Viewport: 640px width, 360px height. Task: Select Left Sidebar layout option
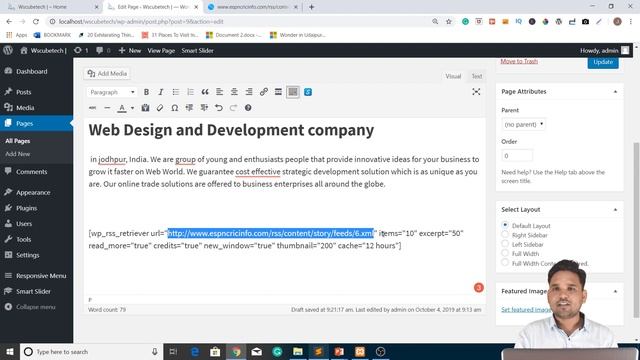coord(505,244)
